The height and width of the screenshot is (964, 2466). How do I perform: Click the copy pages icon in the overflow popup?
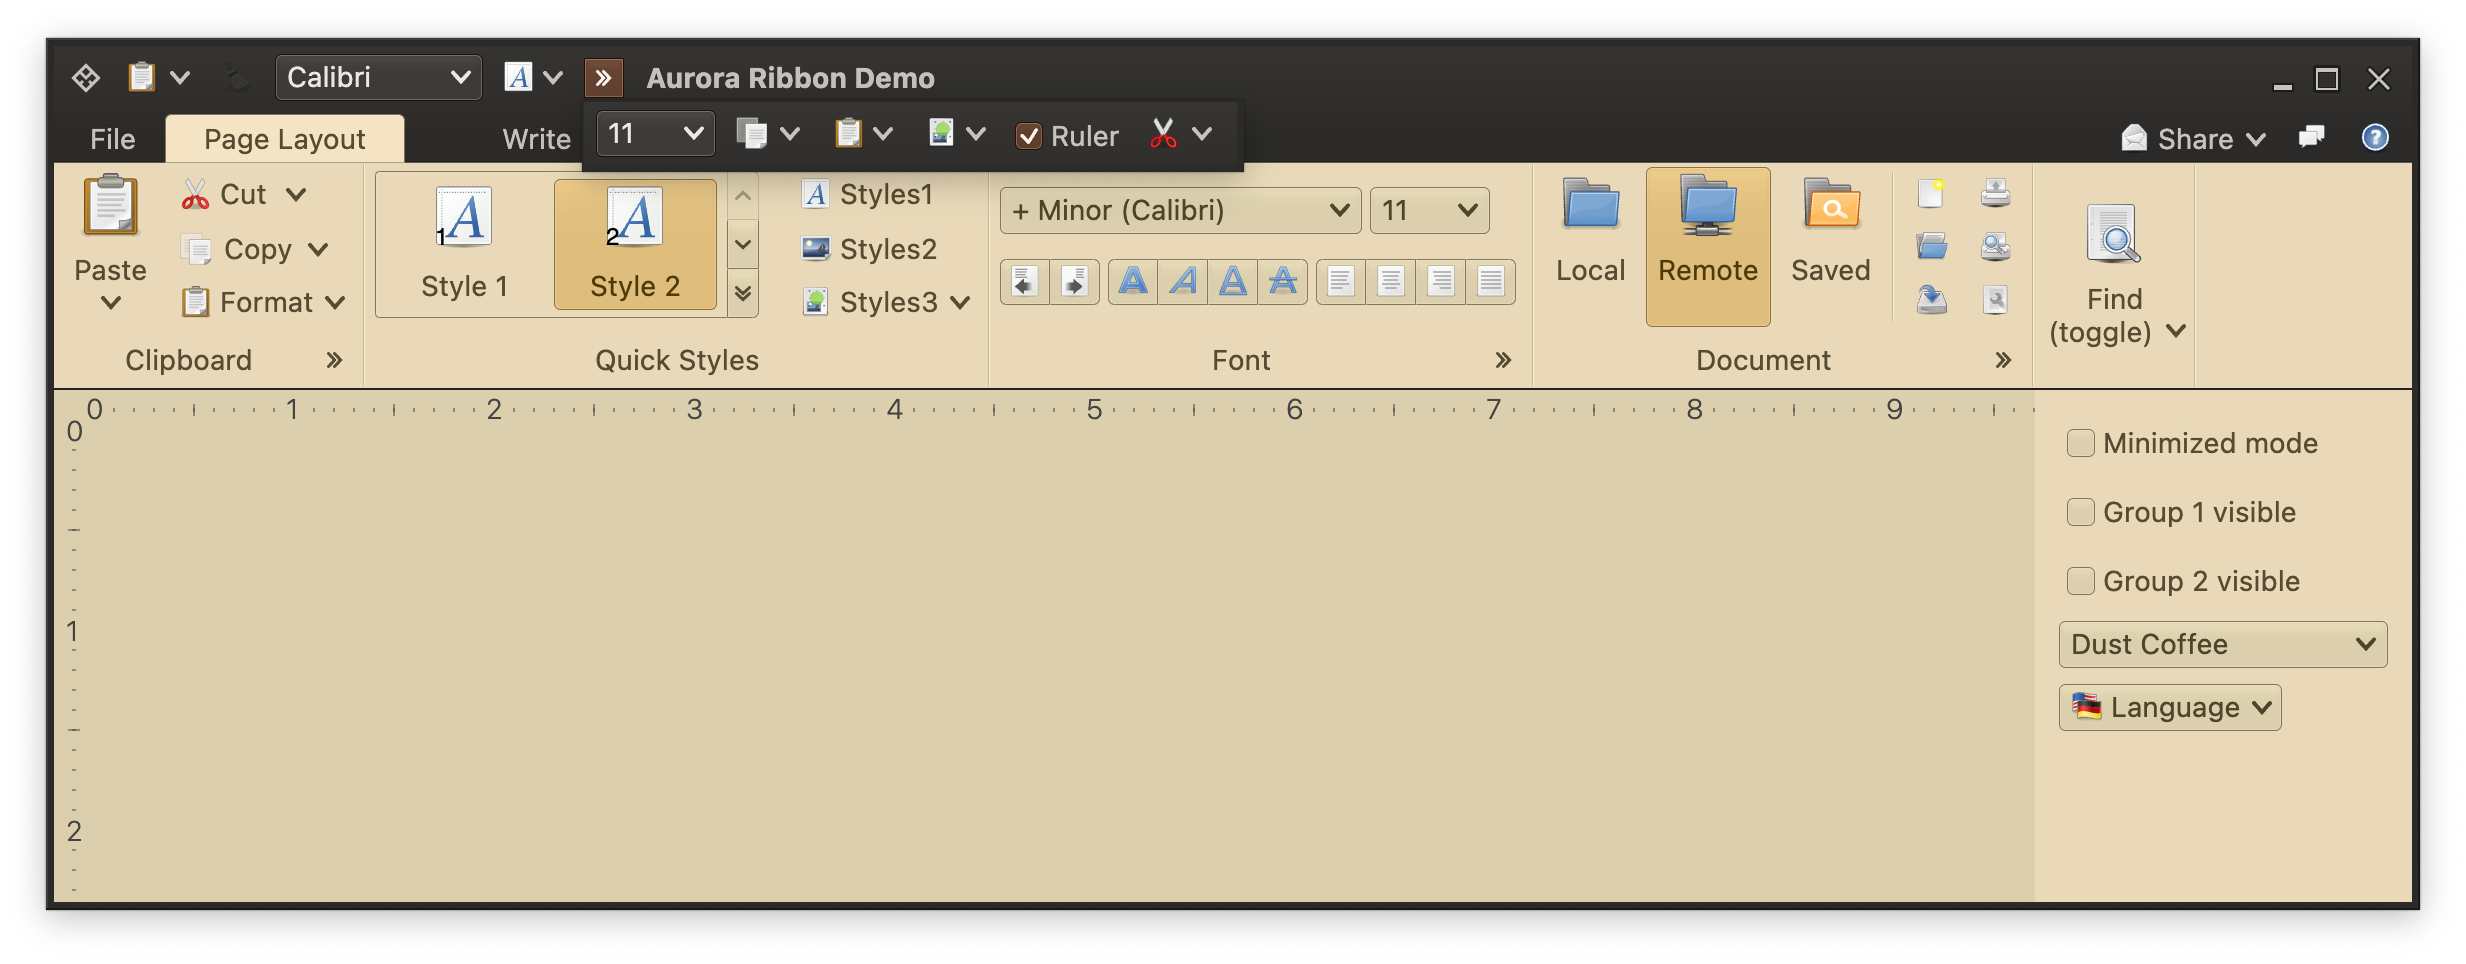[751, 133]
